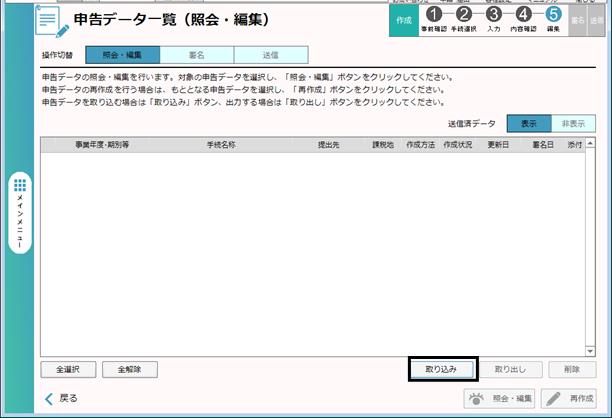Click the 再作成 pencil button
The height and width of the screenshot is (418, 612).
(569, 398)
